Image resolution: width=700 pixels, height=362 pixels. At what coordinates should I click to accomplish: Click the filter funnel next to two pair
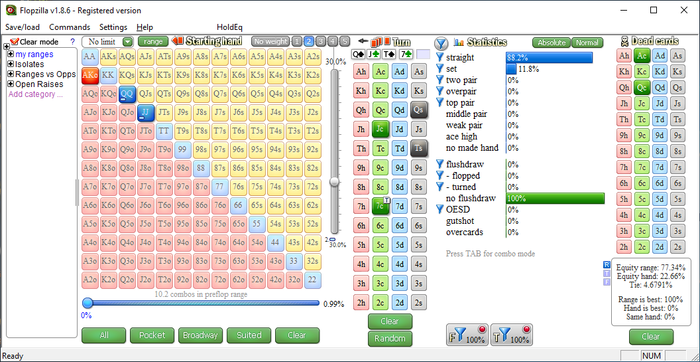pos(440,80)
